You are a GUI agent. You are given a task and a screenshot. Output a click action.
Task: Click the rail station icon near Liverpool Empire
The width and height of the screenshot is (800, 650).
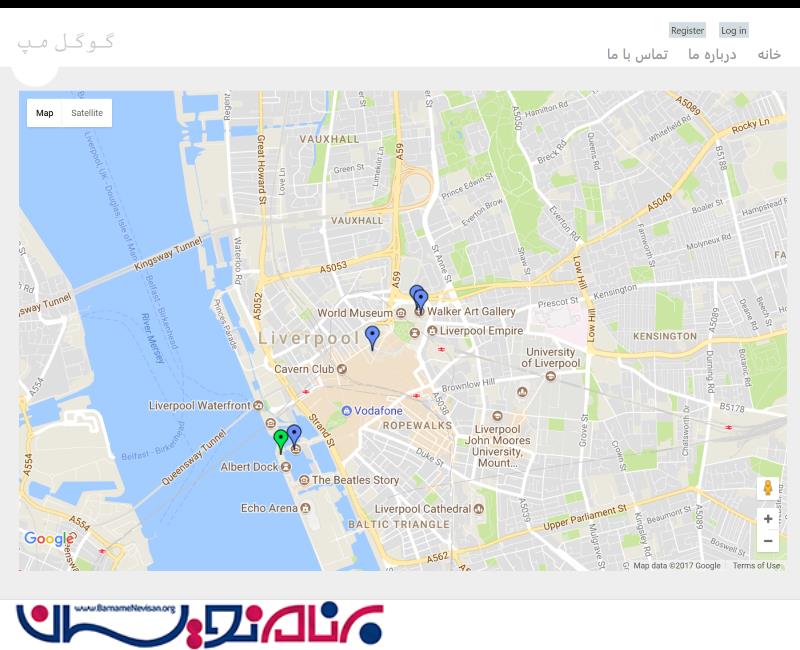tap(441, 349)
